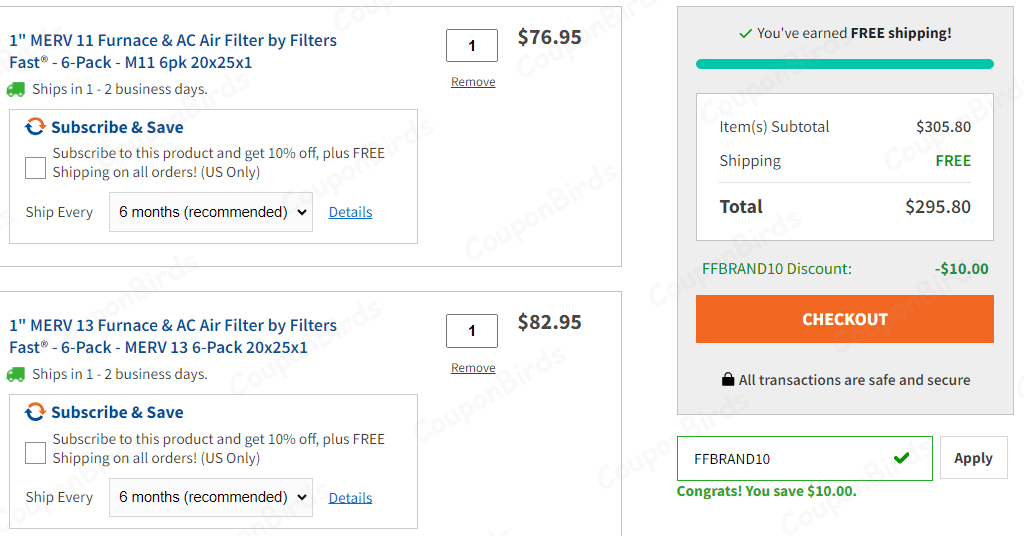This screenshot has width=1024, height=536.
Task: Enable Subscribe & Save for MERV 11 filter
Action: (x=36, y=167)
